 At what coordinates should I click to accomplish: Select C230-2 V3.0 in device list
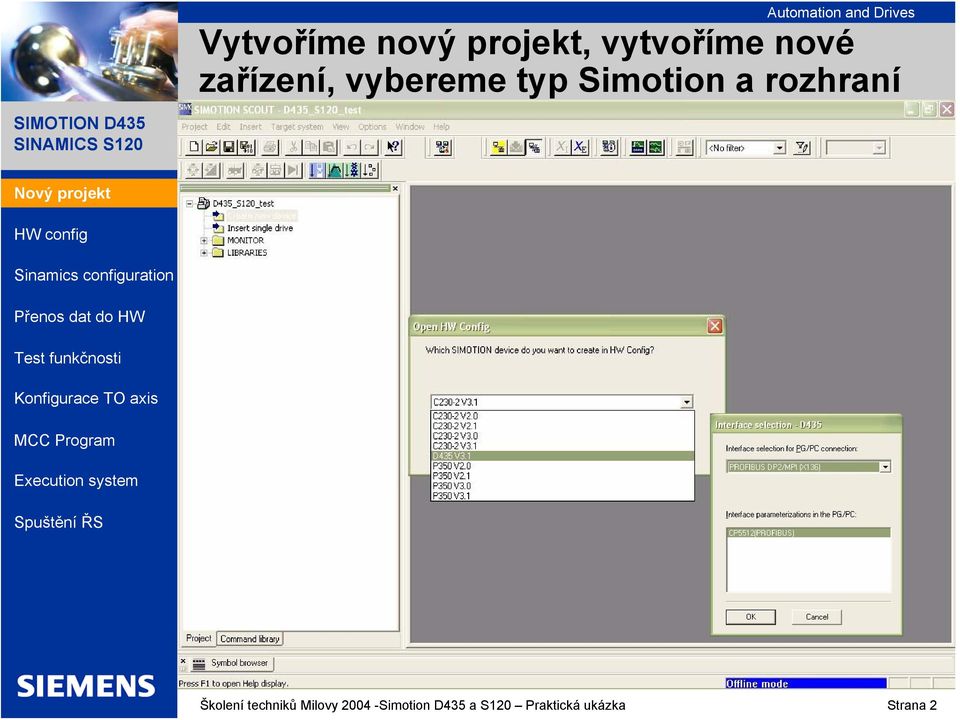[x=563, y=436]
